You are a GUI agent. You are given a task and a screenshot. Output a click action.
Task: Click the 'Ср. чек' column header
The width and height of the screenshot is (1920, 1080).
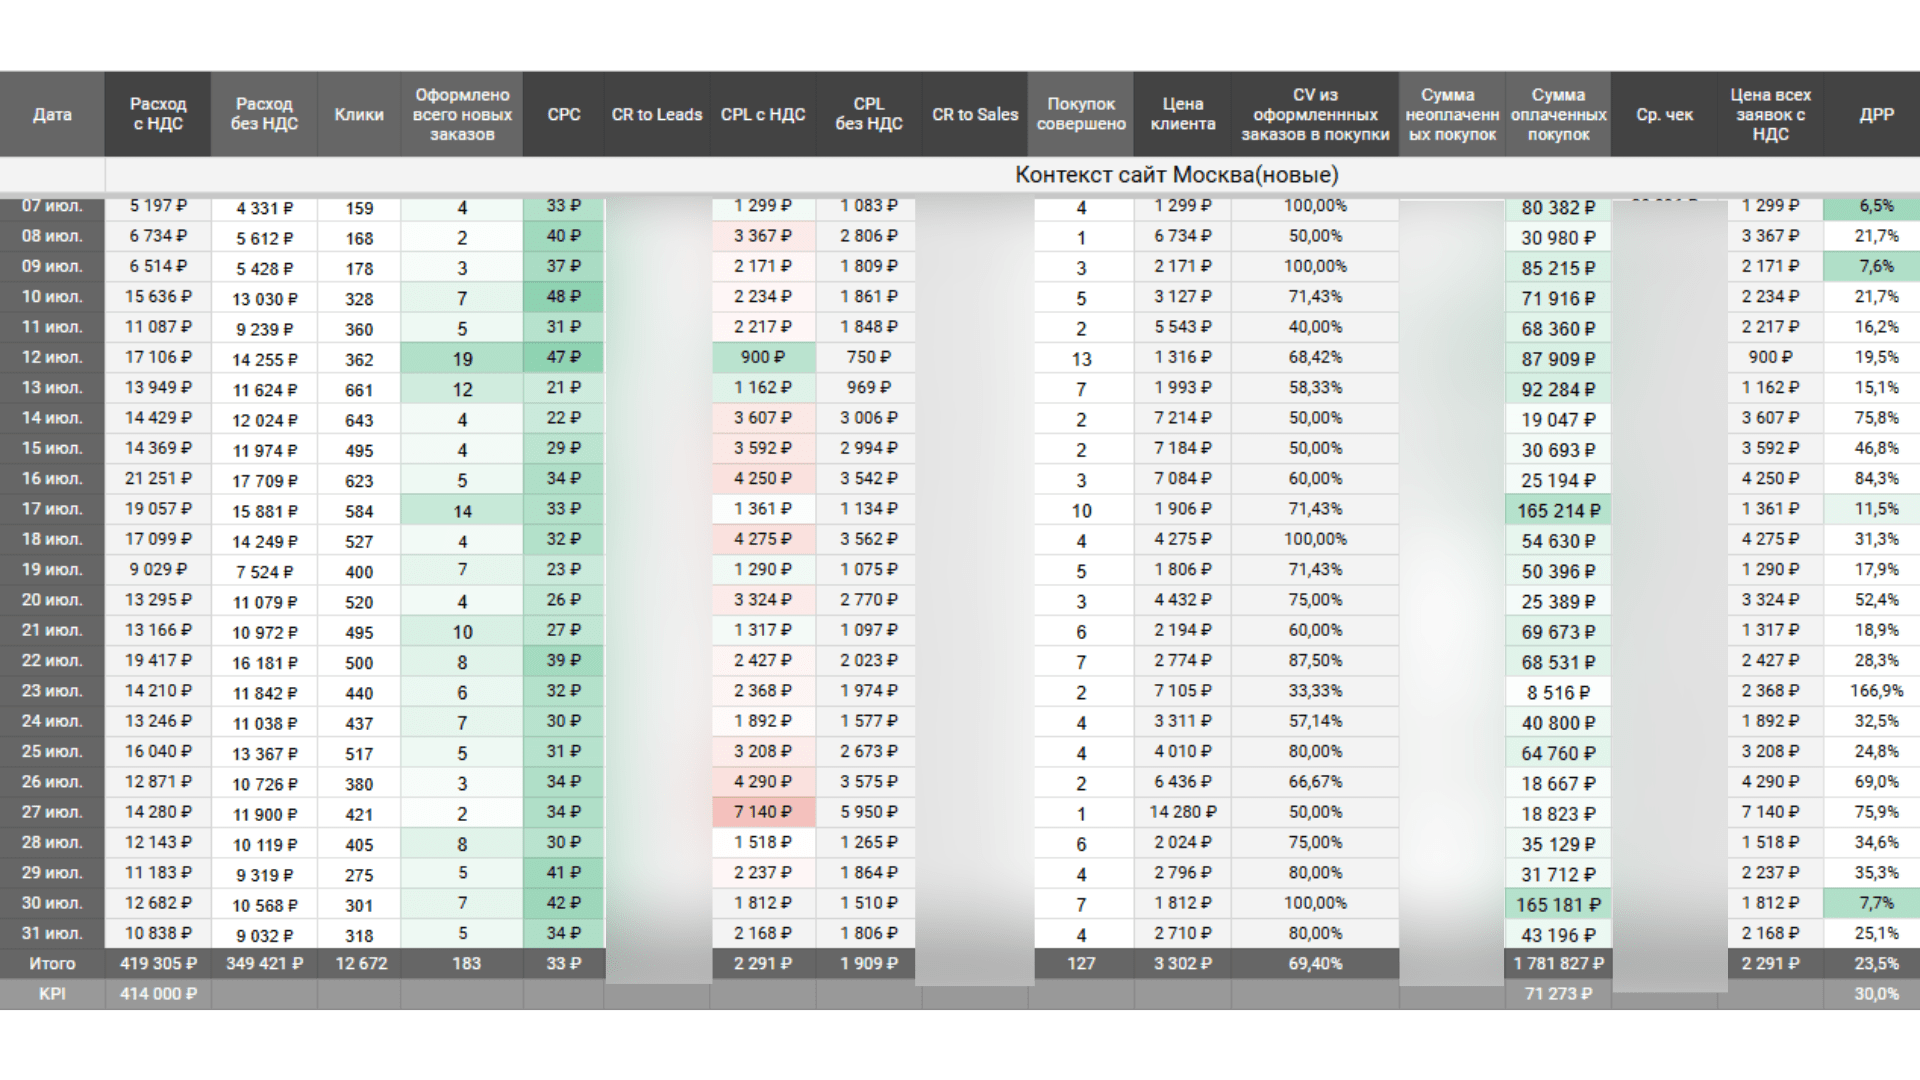[1664, 115]
